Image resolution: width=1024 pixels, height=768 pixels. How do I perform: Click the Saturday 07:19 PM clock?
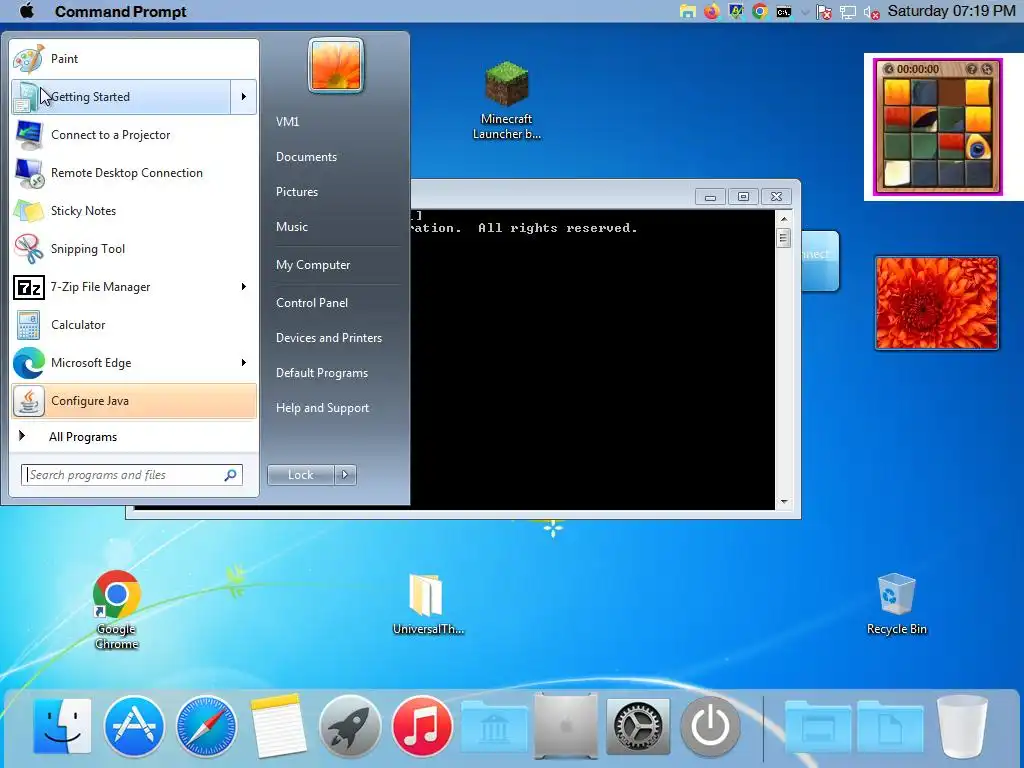tap(952, 11)
